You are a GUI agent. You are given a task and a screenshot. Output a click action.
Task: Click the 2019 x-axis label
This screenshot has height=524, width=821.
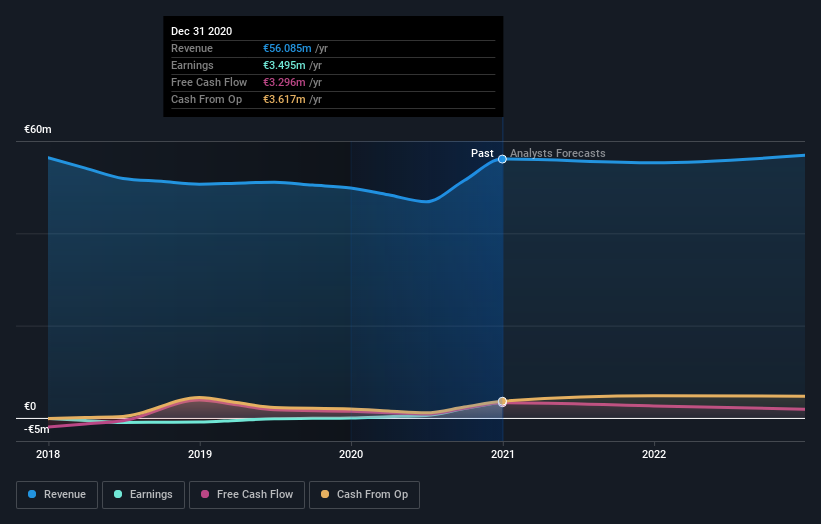pos(199,454)
